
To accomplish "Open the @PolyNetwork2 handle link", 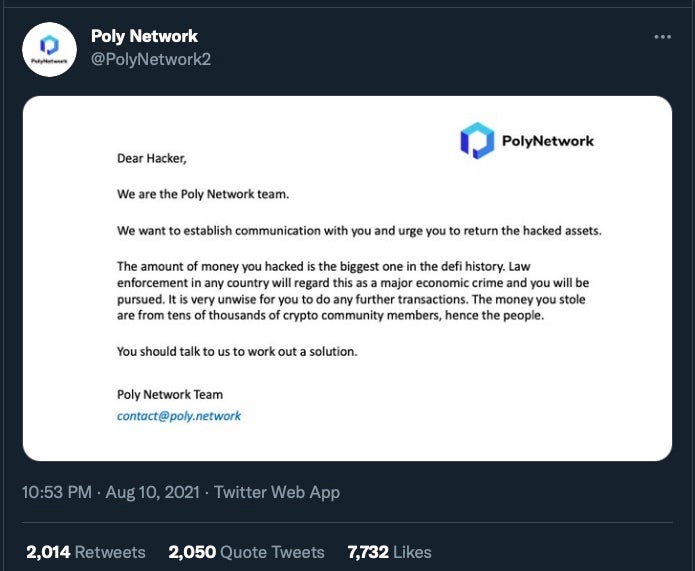I will [150, 59].
